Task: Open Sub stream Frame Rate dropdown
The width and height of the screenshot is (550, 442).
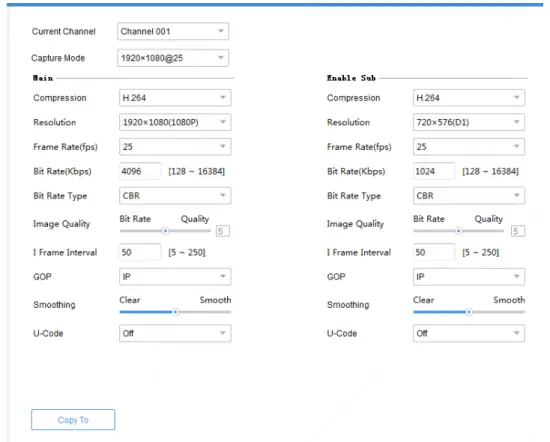Action: coord(469,147)
